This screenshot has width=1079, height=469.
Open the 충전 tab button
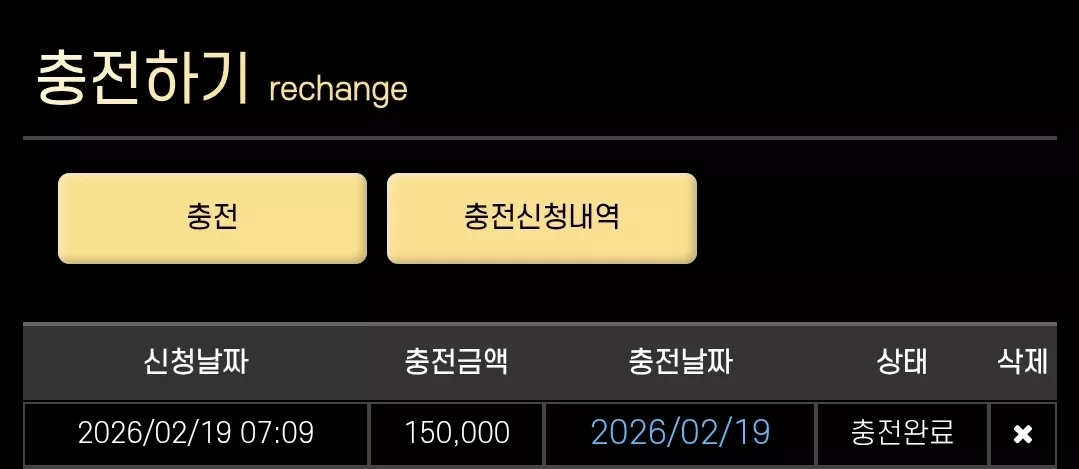pyautogui.click(x=212, y=218)
